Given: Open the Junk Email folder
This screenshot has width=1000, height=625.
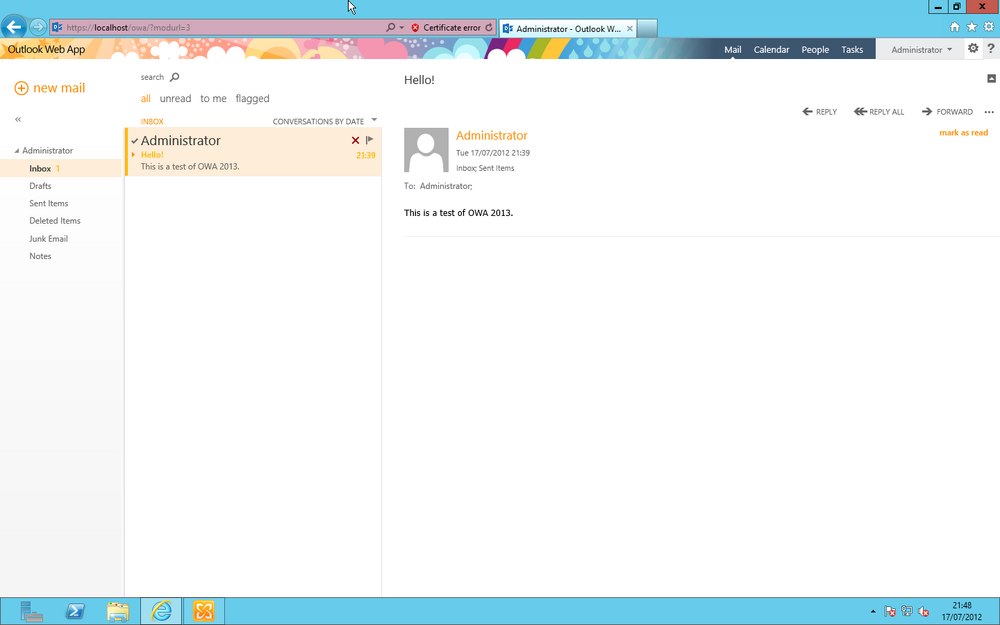Looking at the screenshot, I should pos(48,239).
